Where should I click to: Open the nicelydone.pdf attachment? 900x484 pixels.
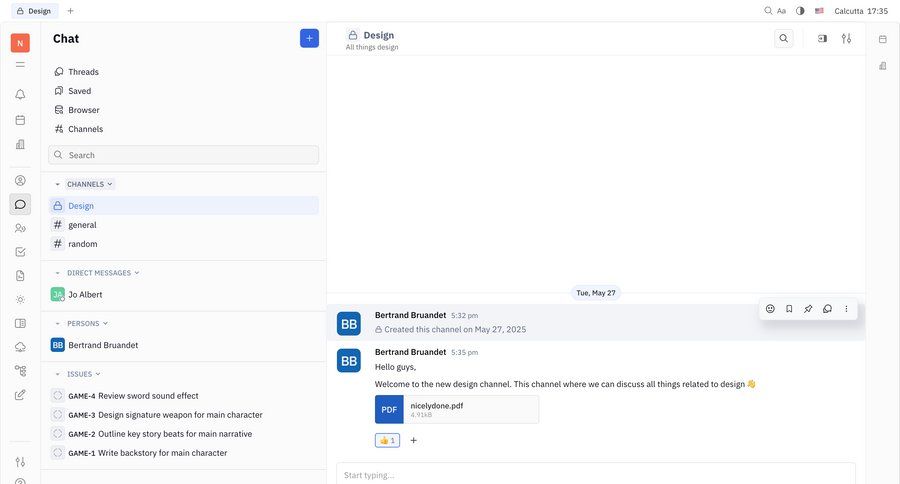pos(457,409)
